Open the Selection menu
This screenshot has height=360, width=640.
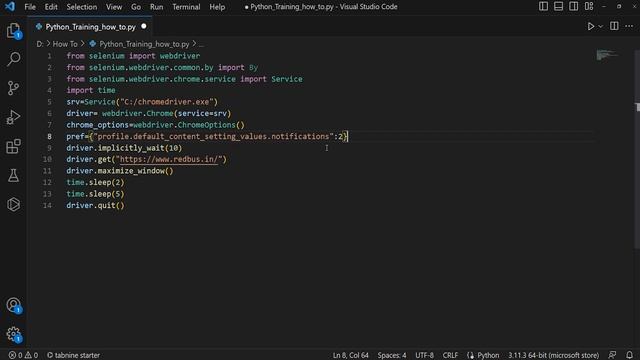point(82,7)
